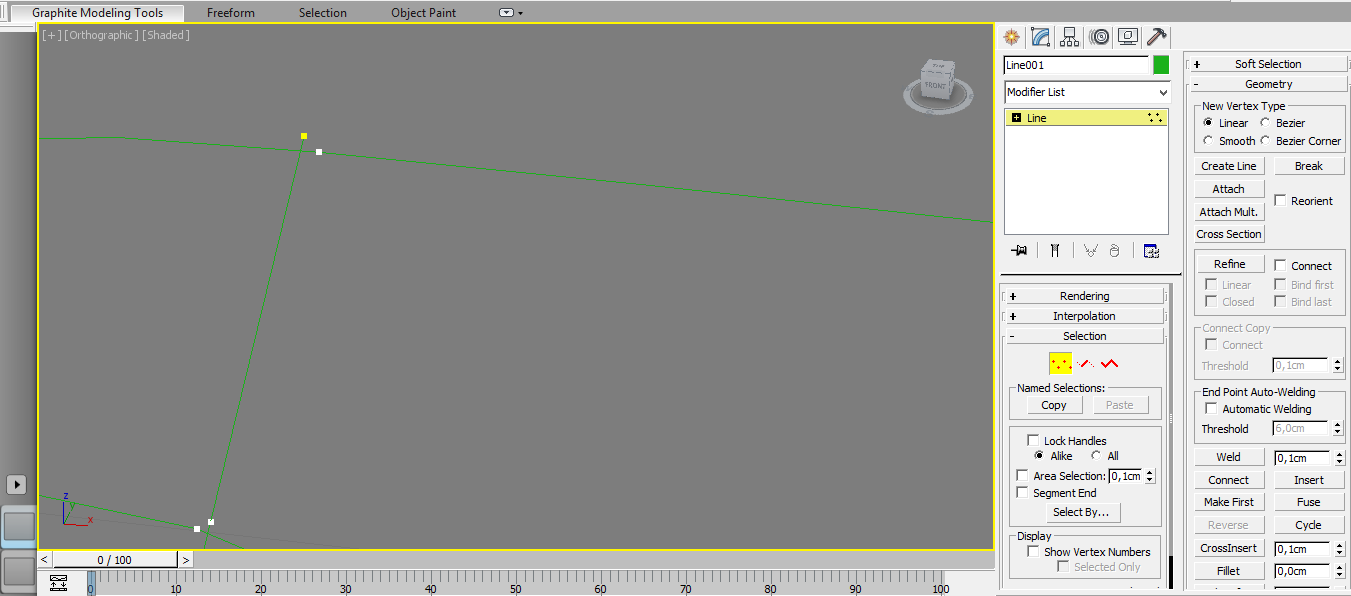The width and height of the screenshot is (1351, 596).
Task: Open the Object Paint tab
Action: click(x=423, y=13)
